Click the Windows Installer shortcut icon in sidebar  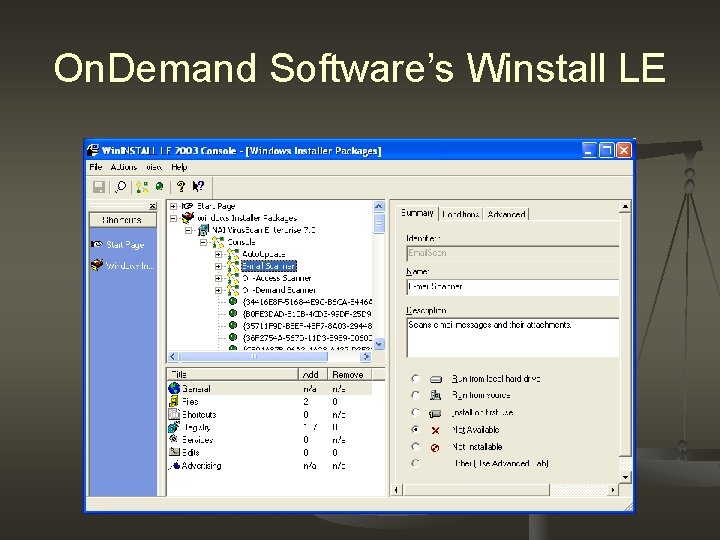coord(96,265)
